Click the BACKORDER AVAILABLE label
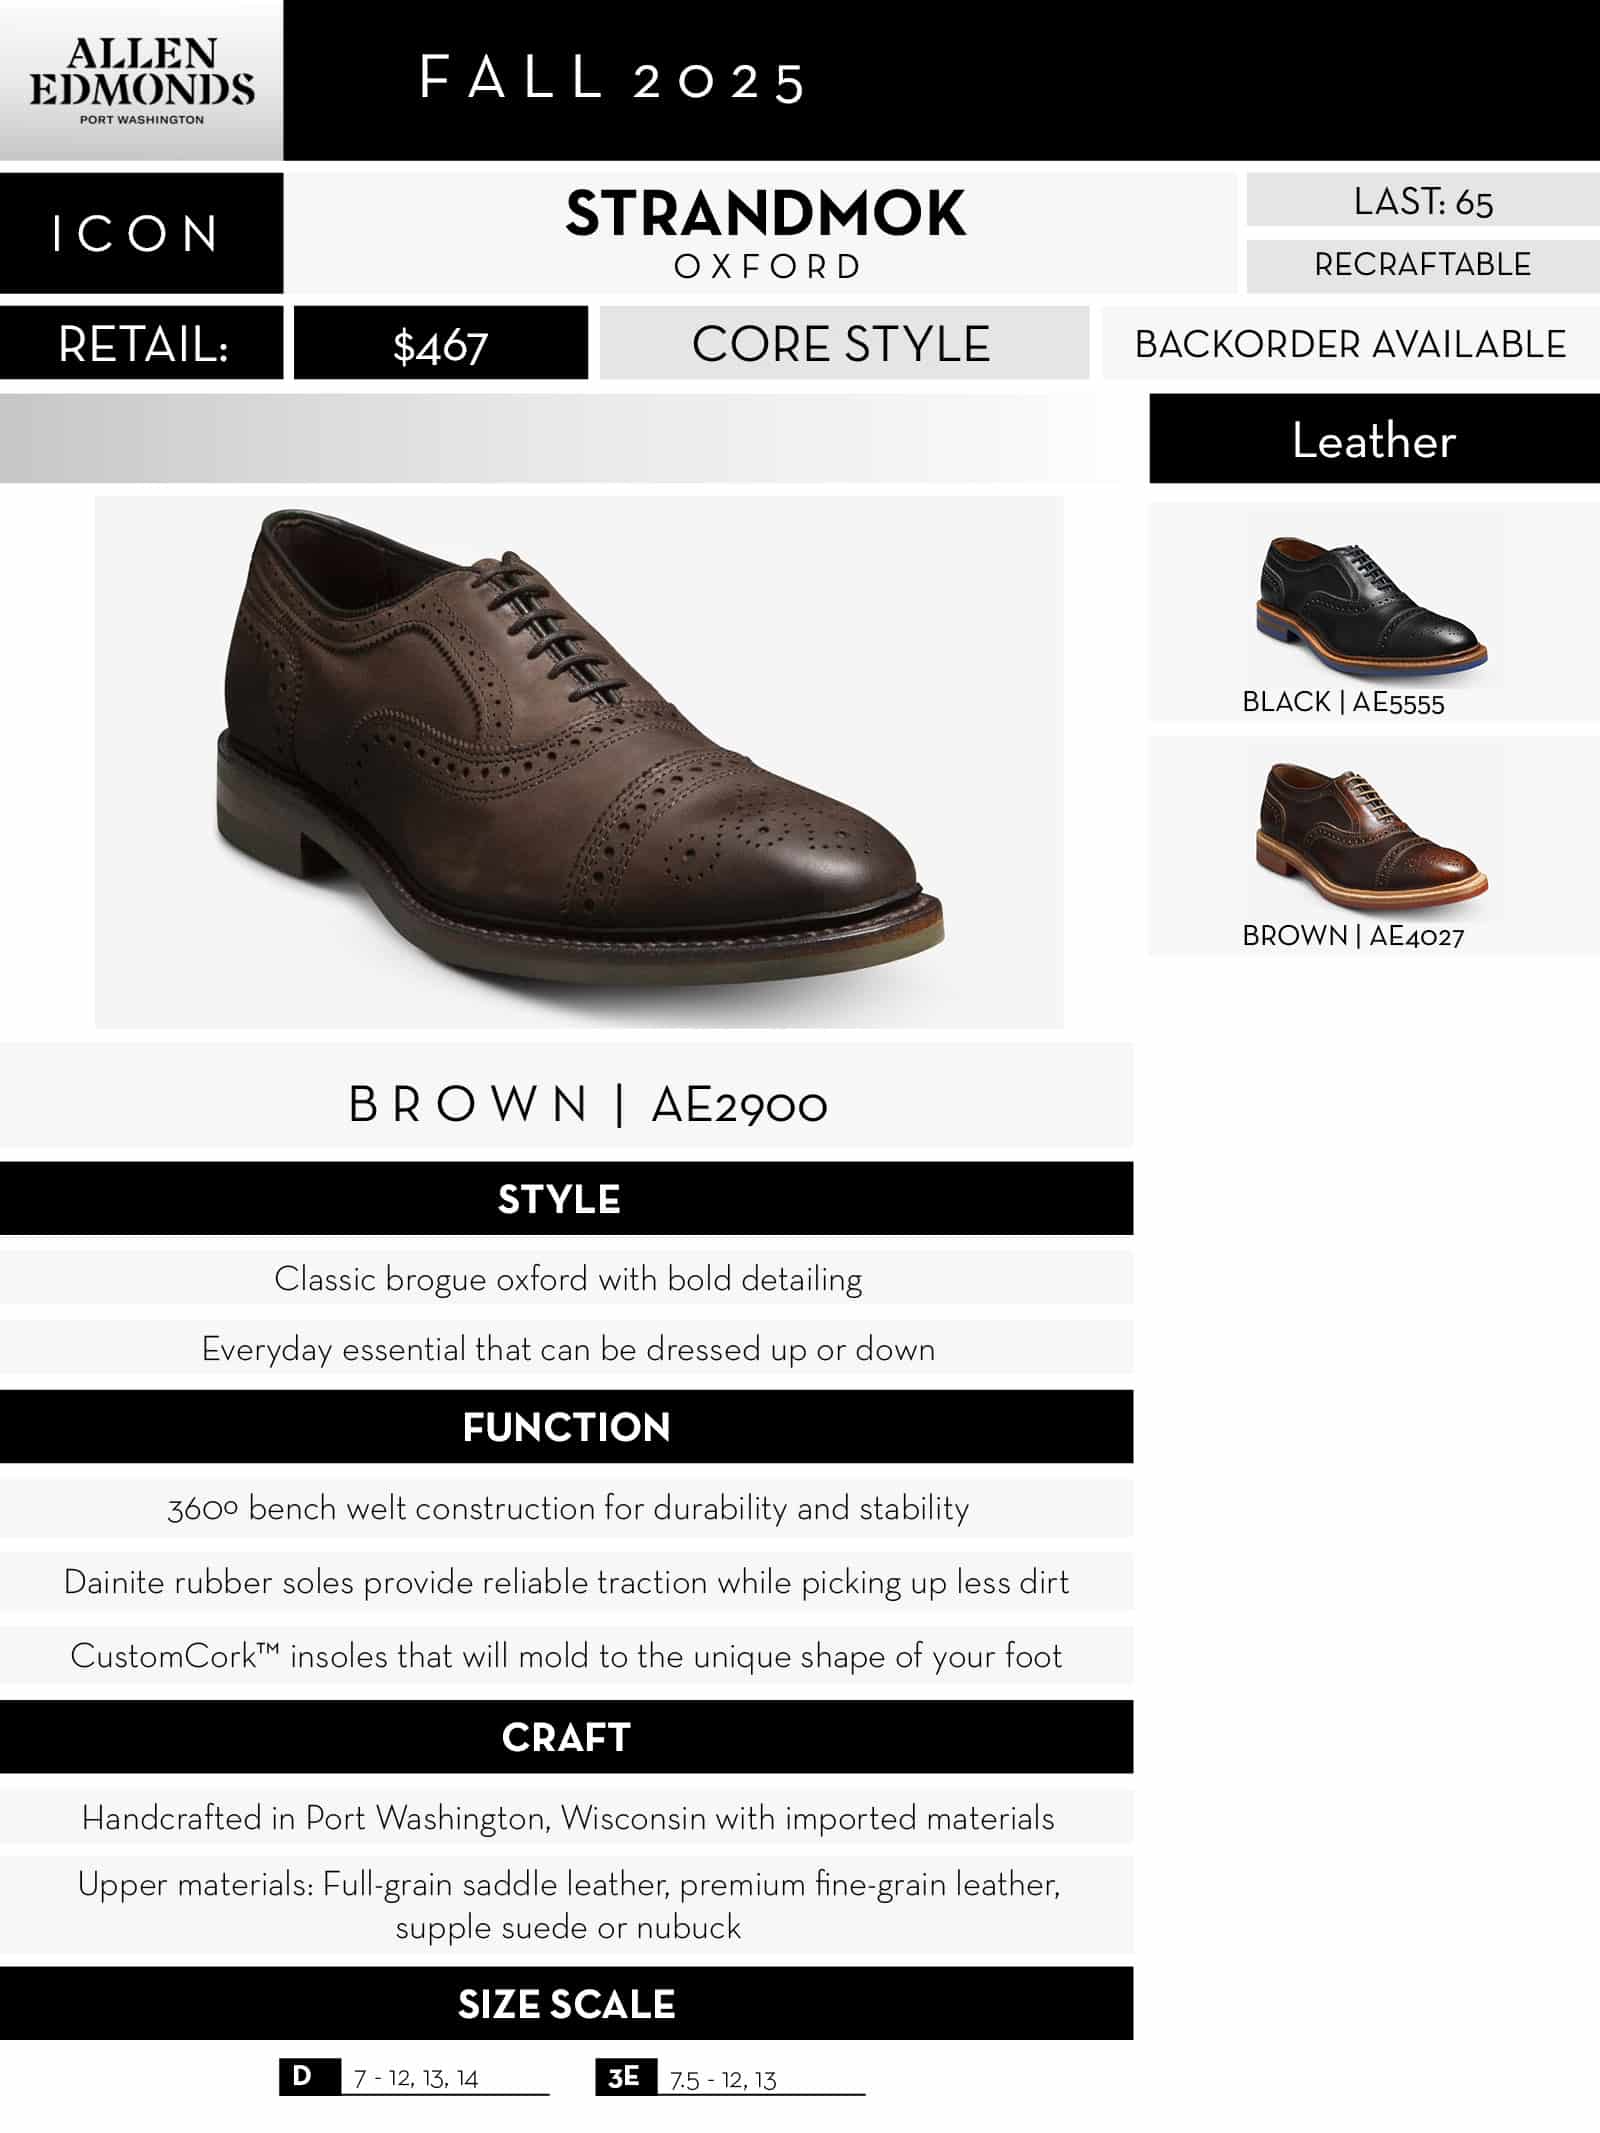 point(1350,344)
